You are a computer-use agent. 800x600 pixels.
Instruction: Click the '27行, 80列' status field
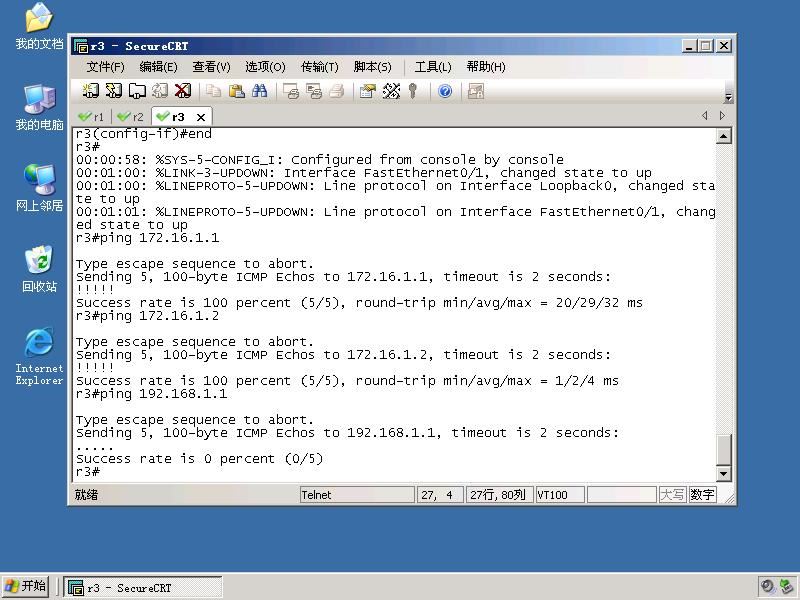click(x=499, y=495)
